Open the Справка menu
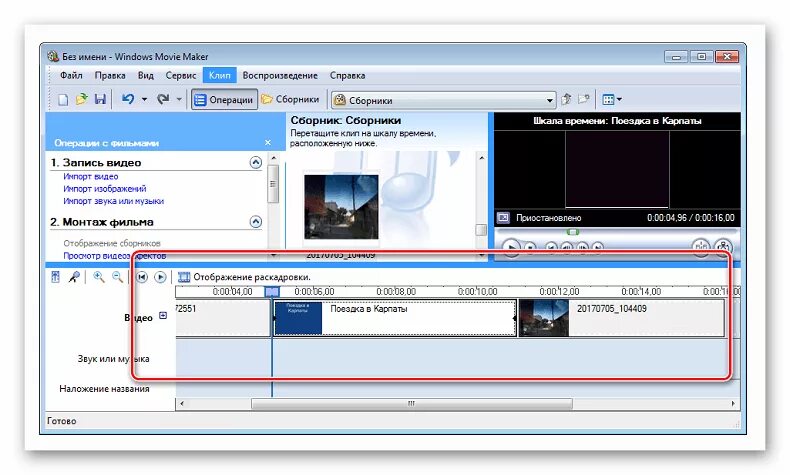This screenshot has height=475, width=790. point(347,76)
